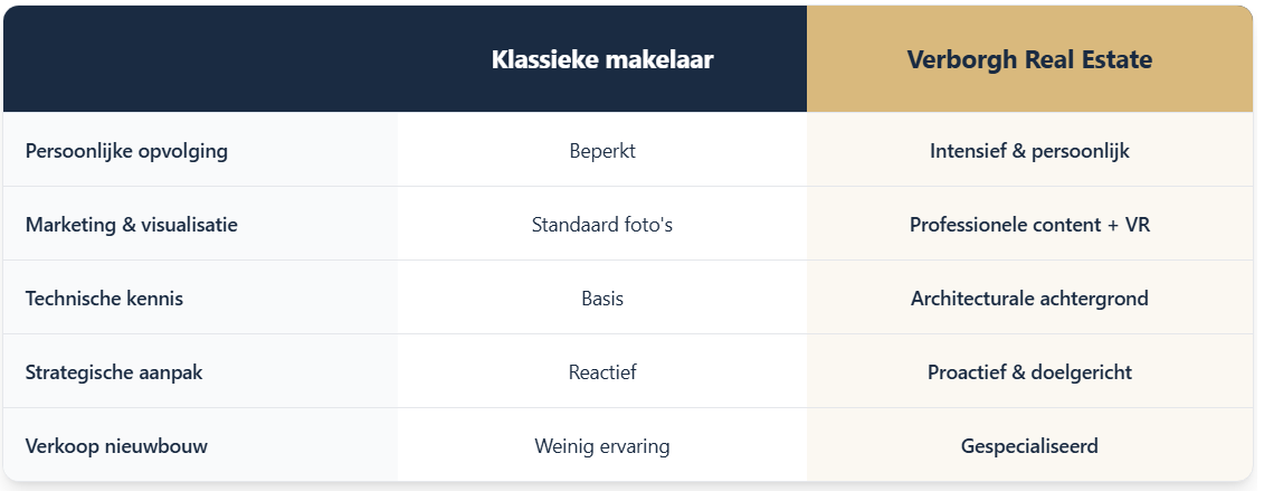Select the 'Architecturale achtergrond' cell
The image size is (1264, 491).
[1029, 298]
